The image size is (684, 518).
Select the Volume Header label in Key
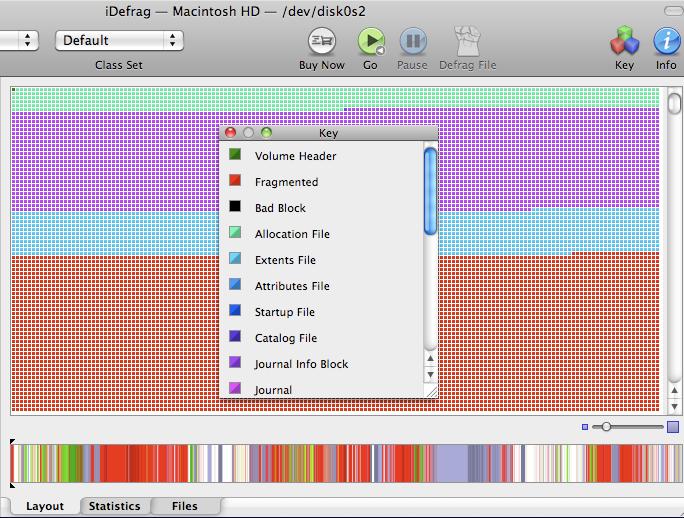[x=295, y=156]
